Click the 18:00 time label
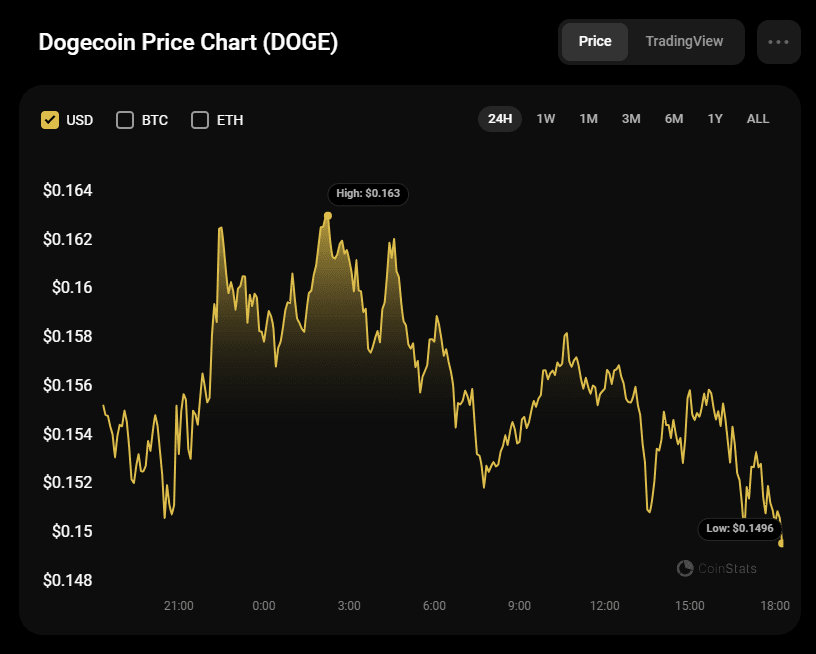The image size is (816, 654). pyautogui.click(x=773, y=606)
